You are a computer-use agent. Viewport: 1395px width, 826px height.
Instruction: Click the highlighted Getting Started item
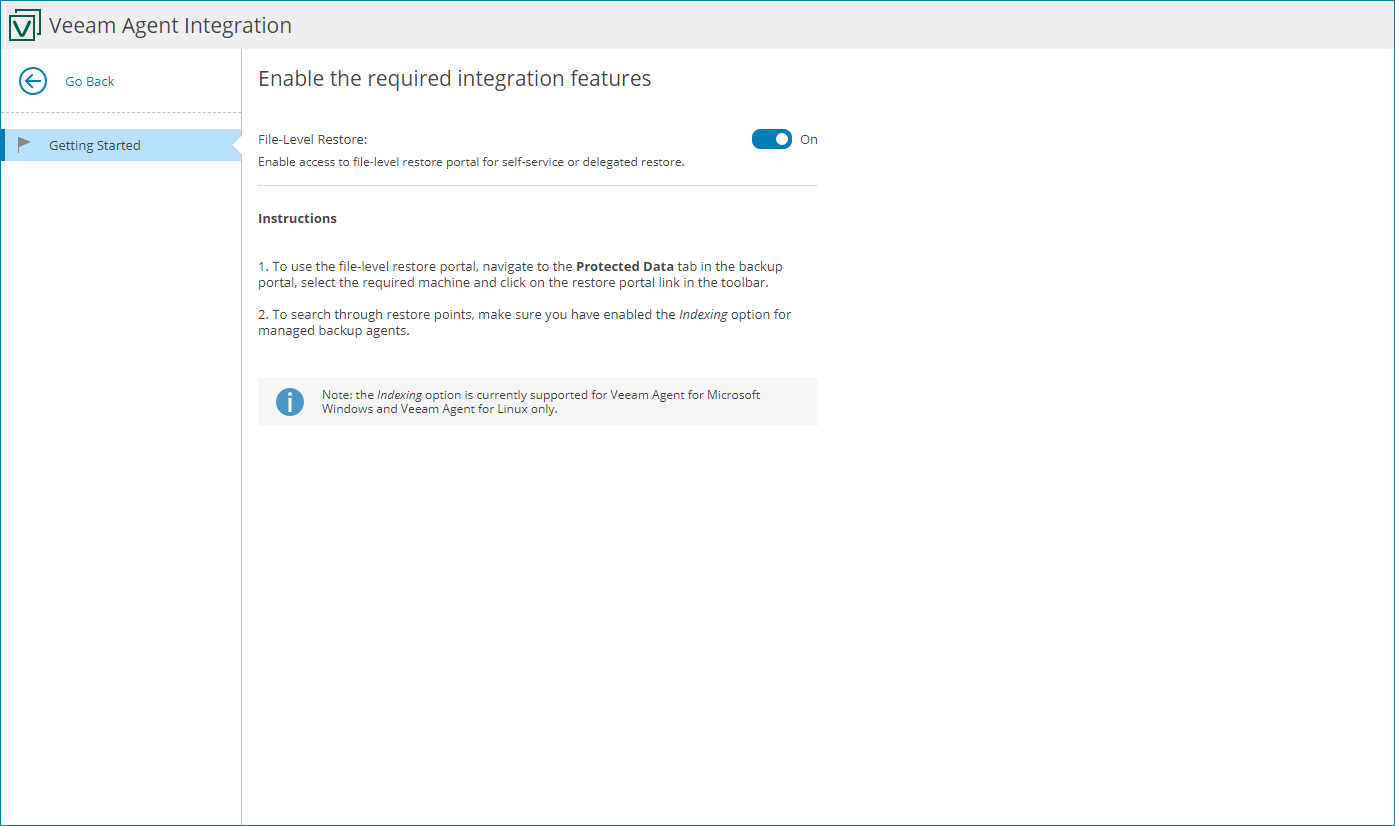click(94, 144)
